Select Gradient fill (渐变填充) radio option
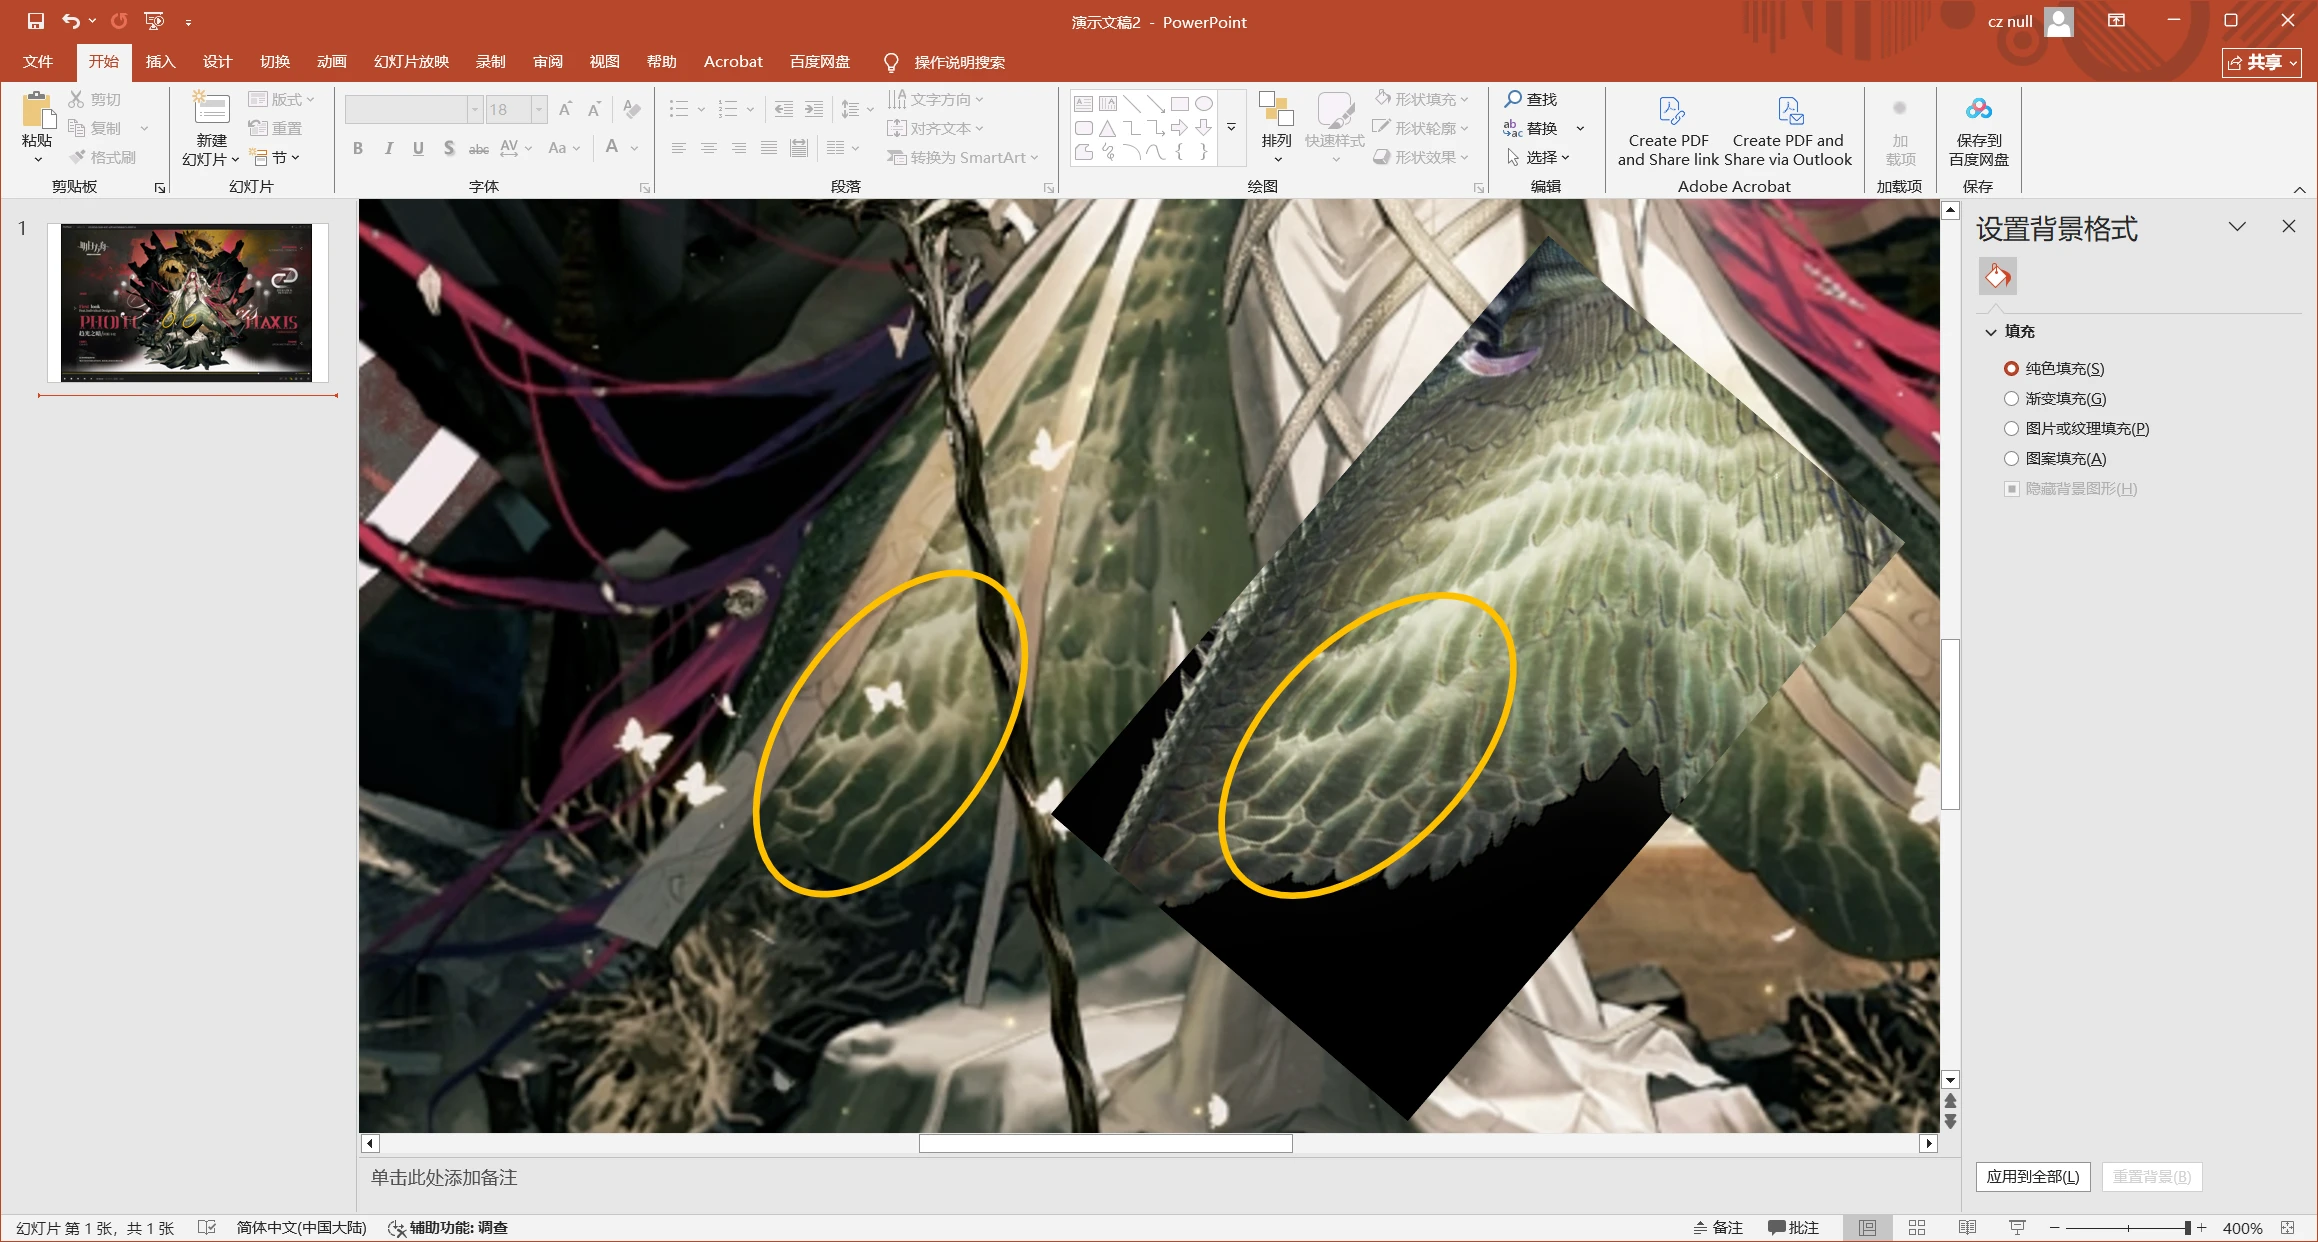The width and height of the screenshot is (2318, 1242). coord(2011,399)
